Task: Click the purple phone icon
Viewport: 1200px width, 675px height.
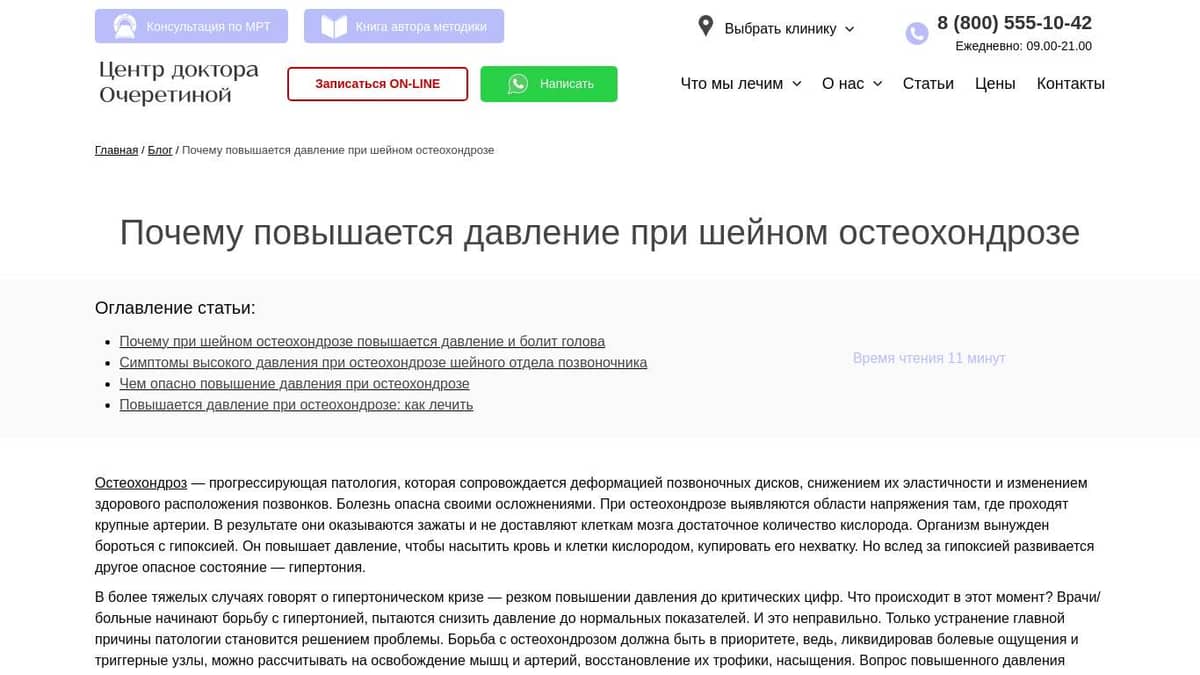Action: pos(916,34)
